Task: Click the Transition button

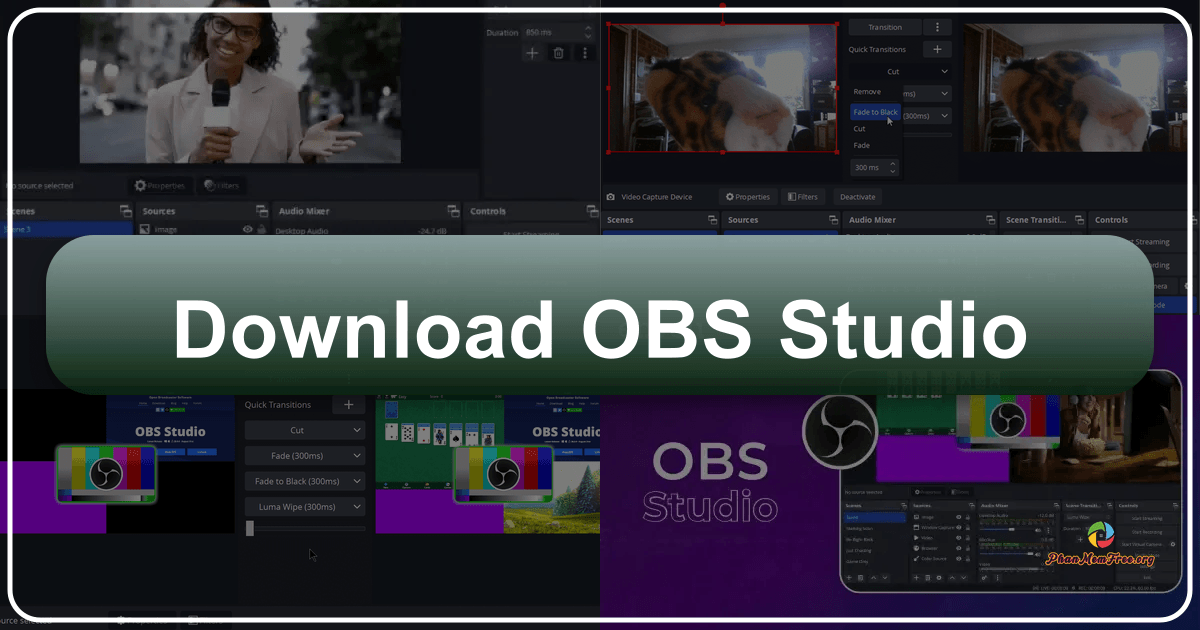Action: 886,26
